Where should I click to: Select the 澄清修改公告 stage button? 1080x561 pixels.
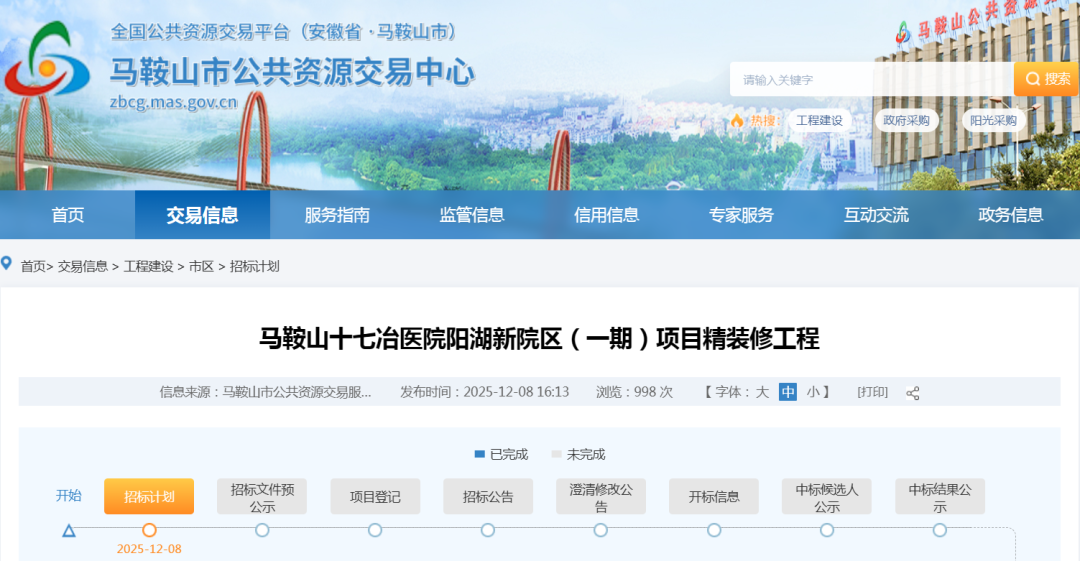[x=601, y=496]
